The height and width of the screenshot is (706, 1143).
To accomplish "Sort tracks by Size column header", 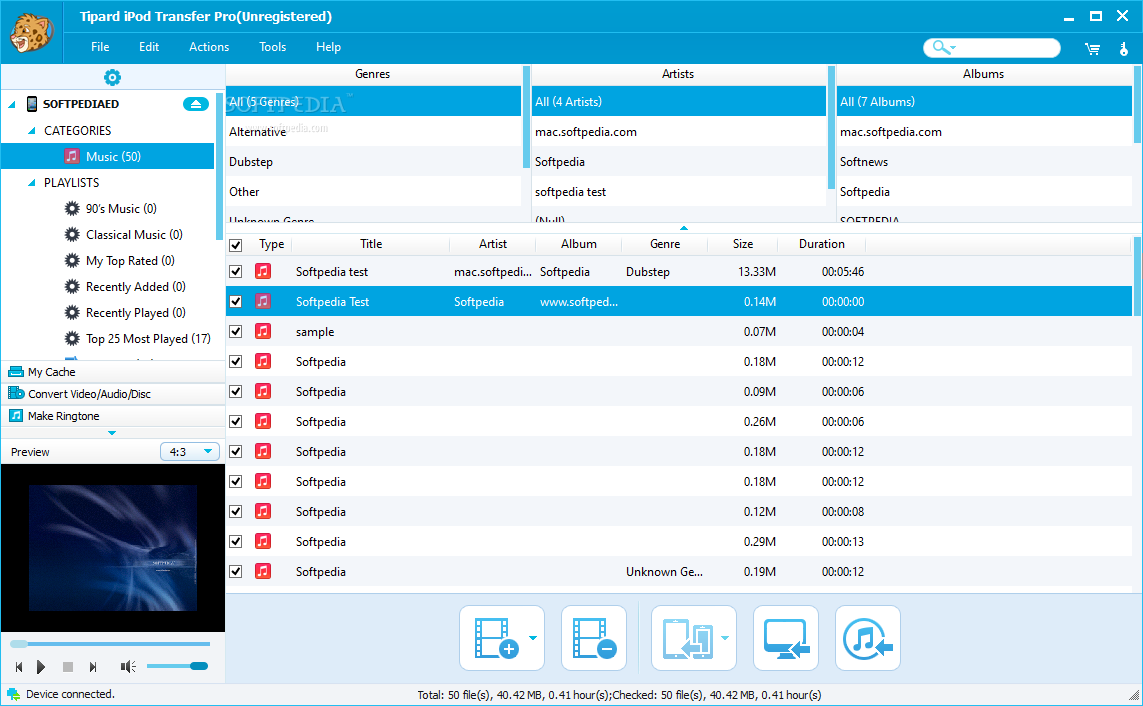I will 743,244.
